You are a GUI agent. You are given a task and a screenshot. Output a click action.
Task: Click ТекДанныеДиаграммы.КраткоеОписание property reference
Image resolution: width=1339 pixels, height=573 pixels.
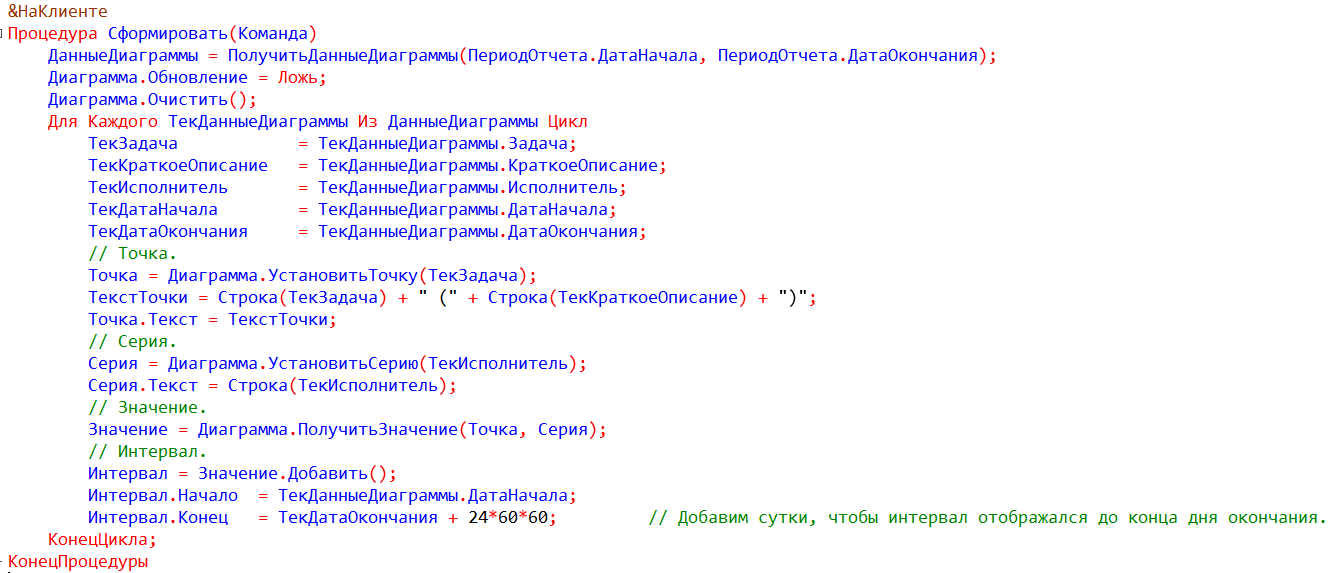(x=490, y=165)
